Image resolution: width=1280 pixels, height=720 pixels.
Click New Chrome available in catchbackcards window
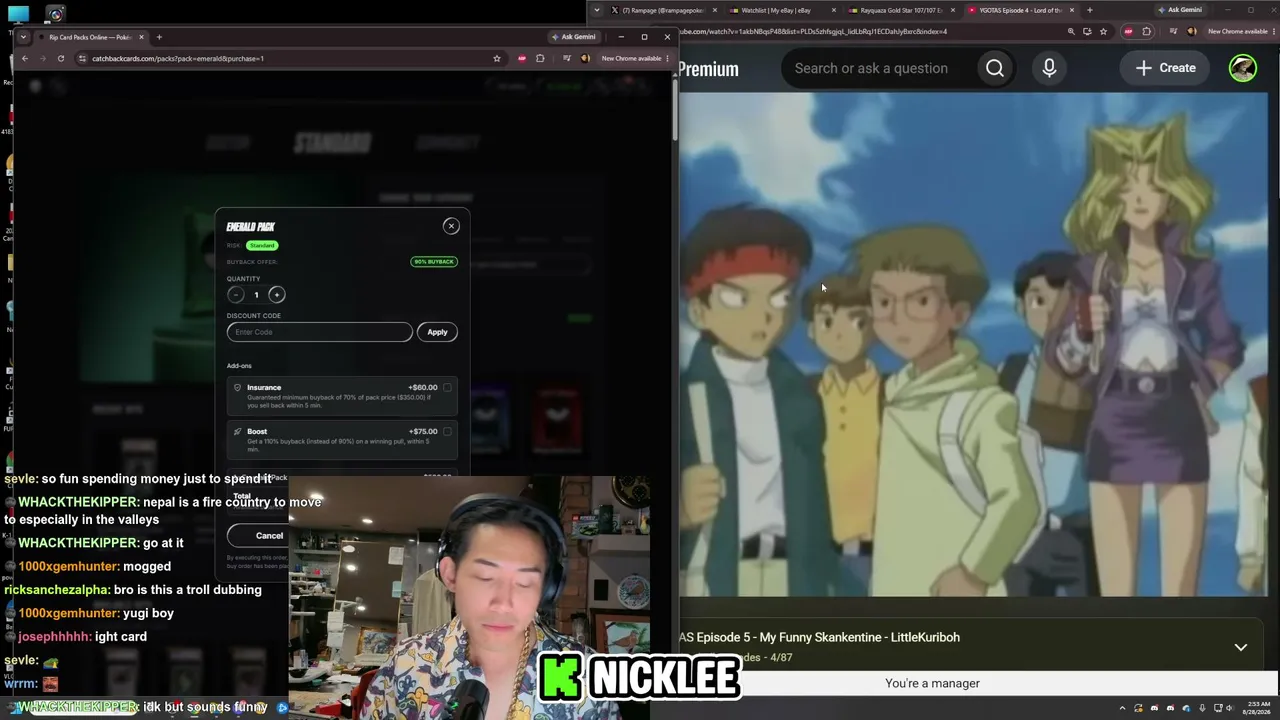pos(635,58)
